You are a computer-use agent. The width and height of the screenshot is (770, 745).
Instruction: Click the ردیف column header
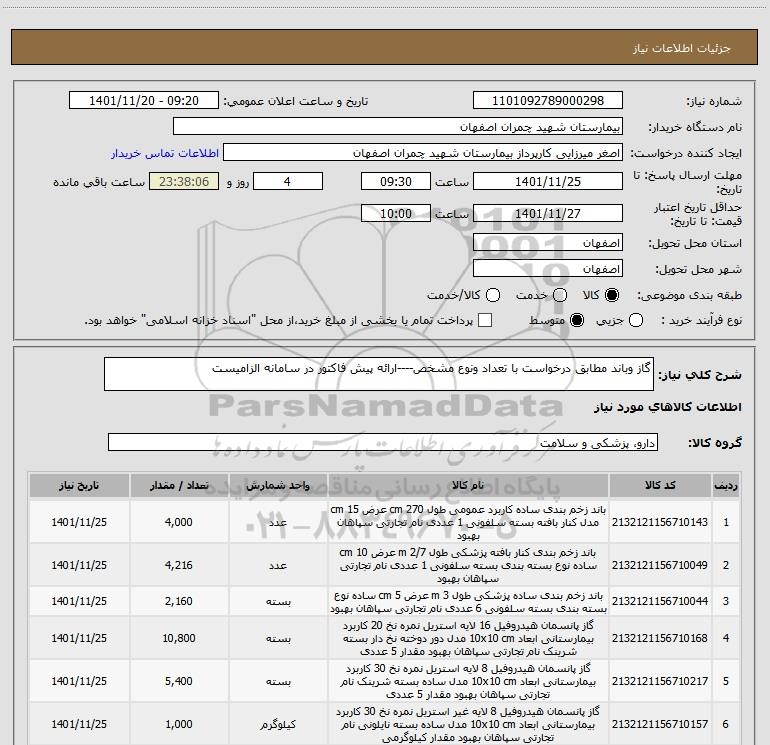(x=726, y=485)
